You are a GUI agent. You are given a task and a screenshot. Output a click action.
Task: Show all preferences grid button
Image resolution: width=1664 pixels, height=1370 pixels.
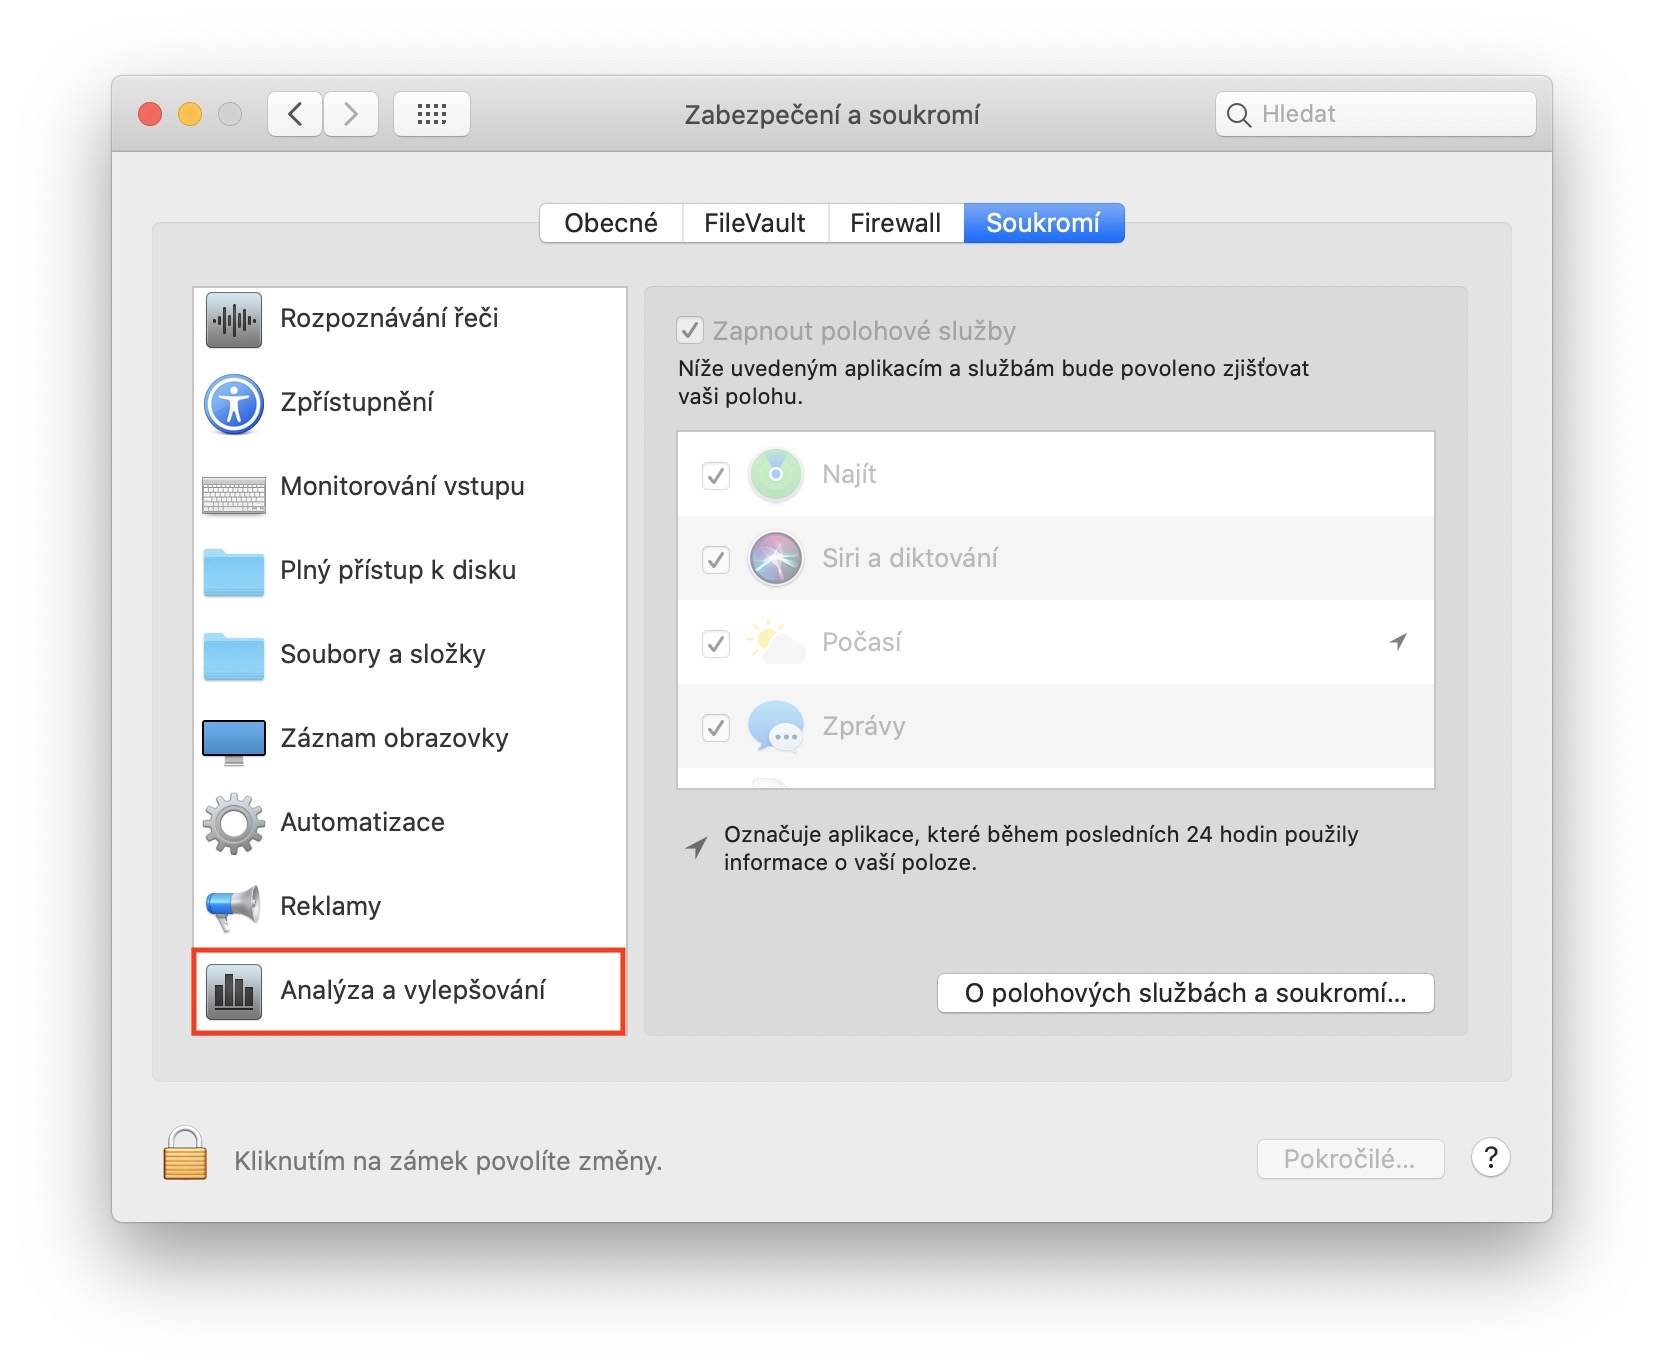click(x=432, y=114)
